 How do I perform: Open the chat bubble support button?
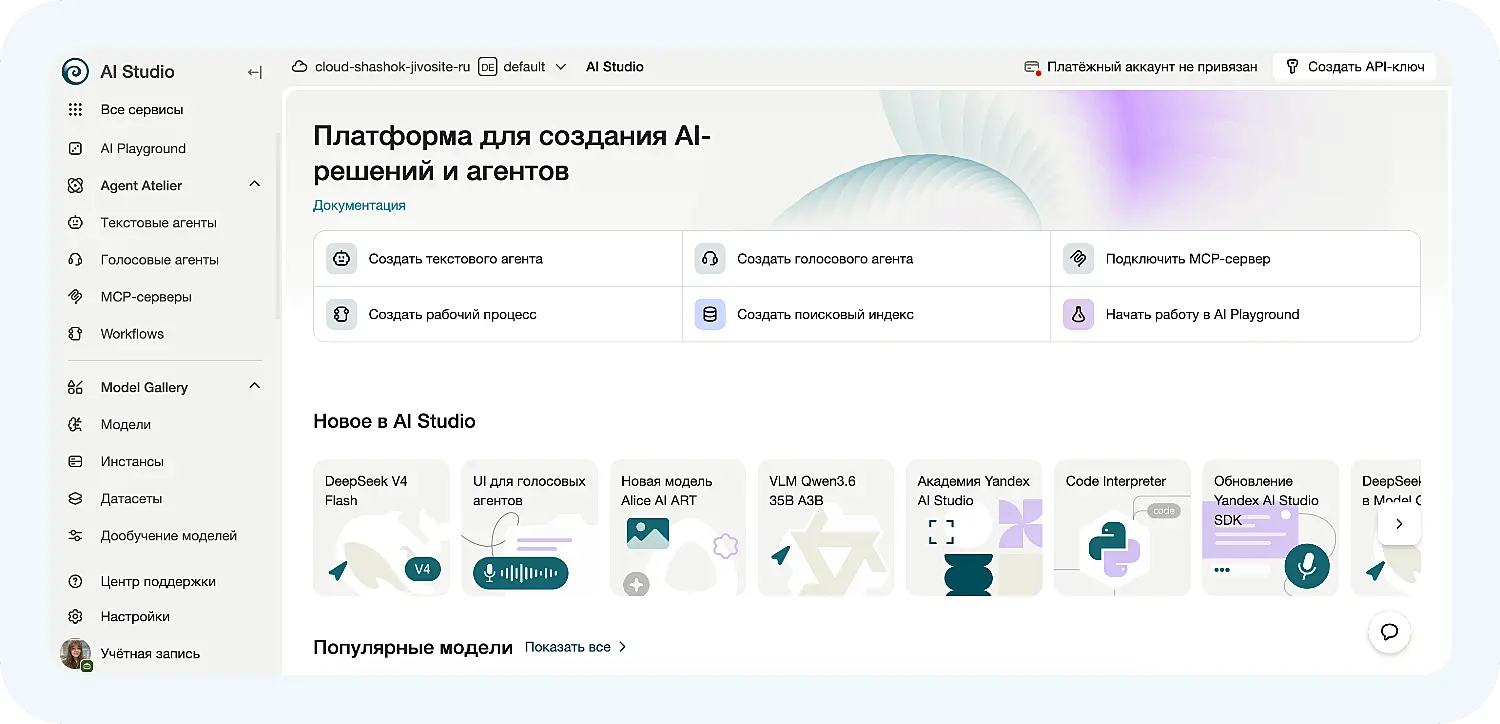[1389, 632]
